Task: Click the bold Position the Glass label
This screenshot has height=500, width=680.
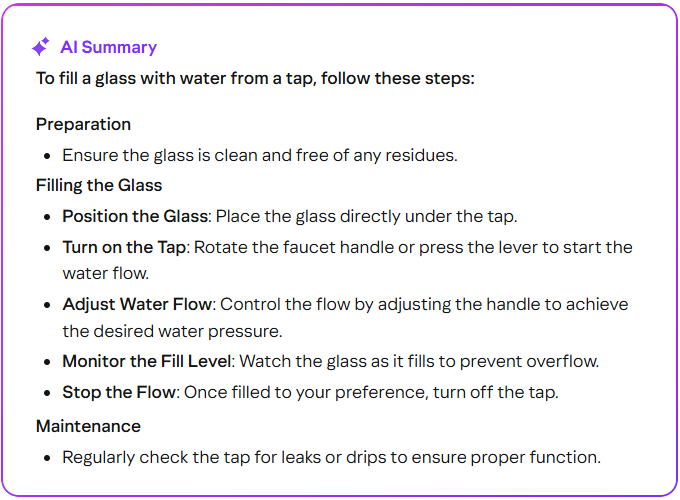Action: click(x=135, y=216)
